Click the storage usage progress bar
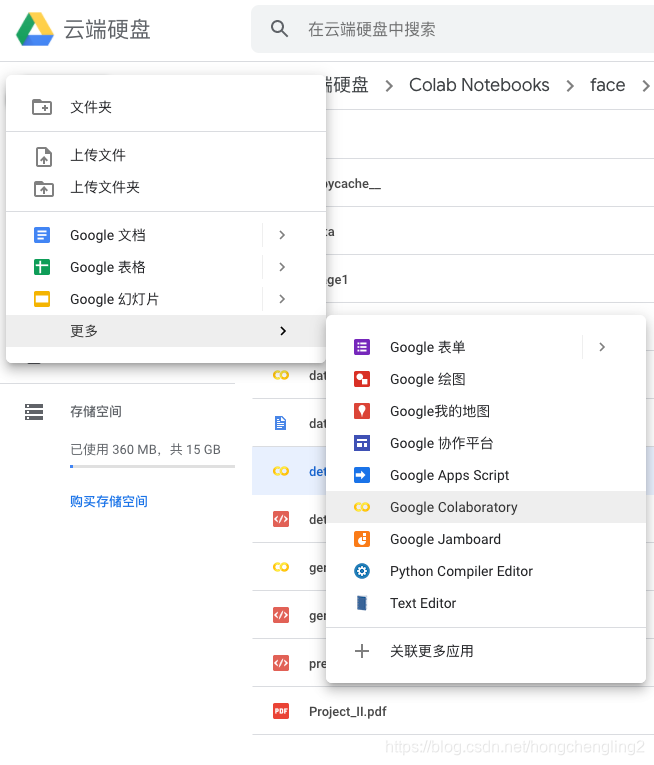The image size is (654, 765). (152, 466)
